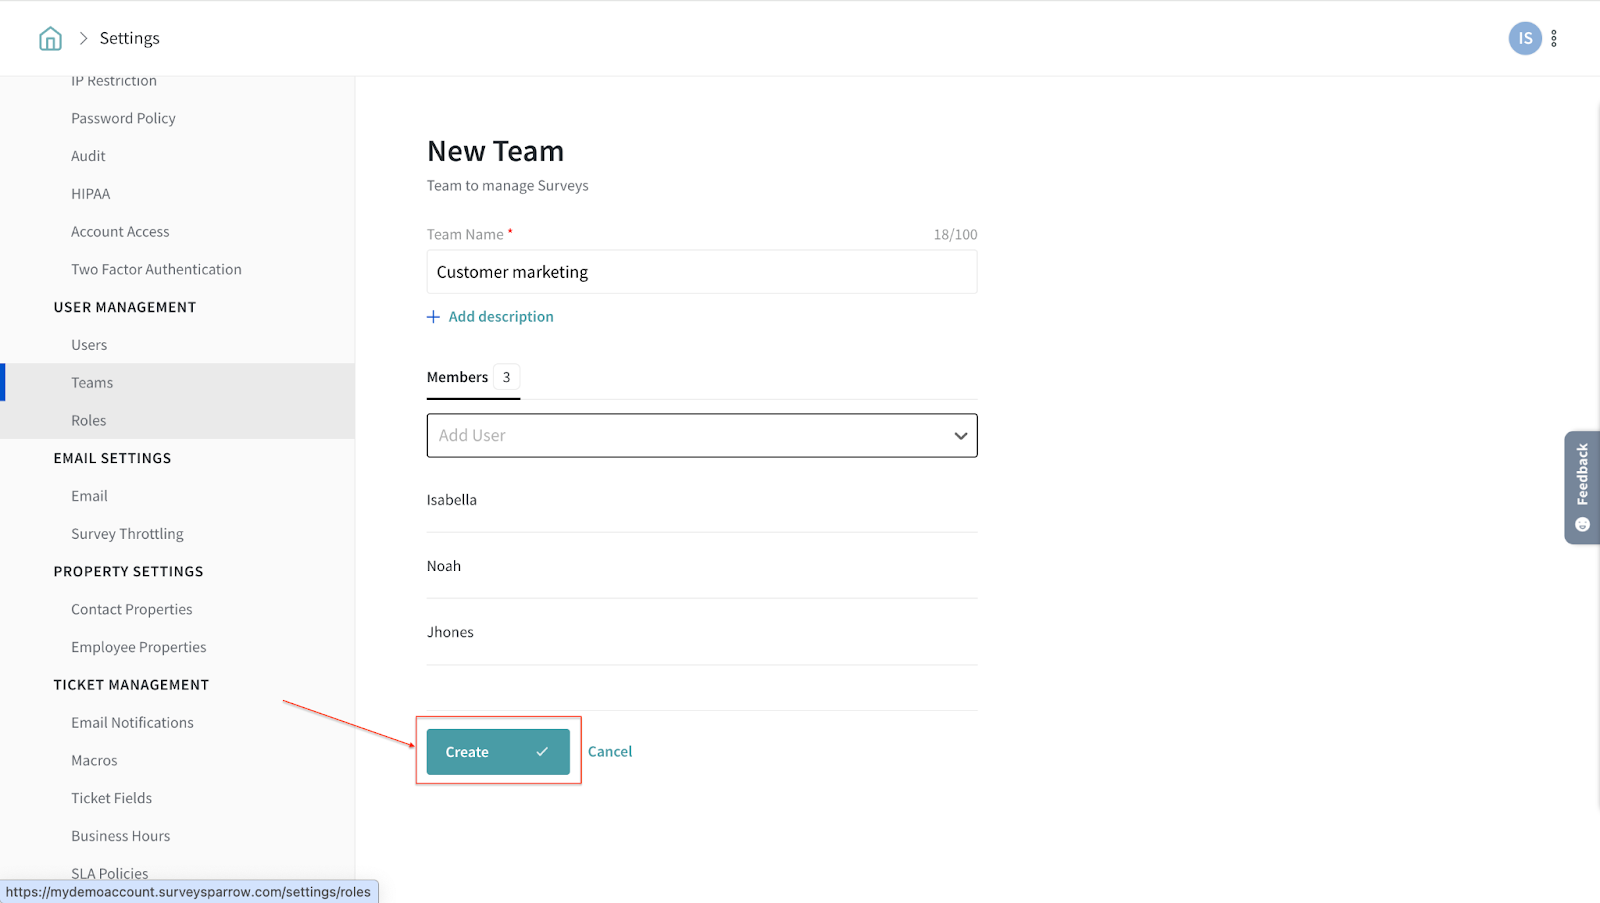Open the Teams sidebar item
This screenshot has height=903, width=1600.
point(92,383)
